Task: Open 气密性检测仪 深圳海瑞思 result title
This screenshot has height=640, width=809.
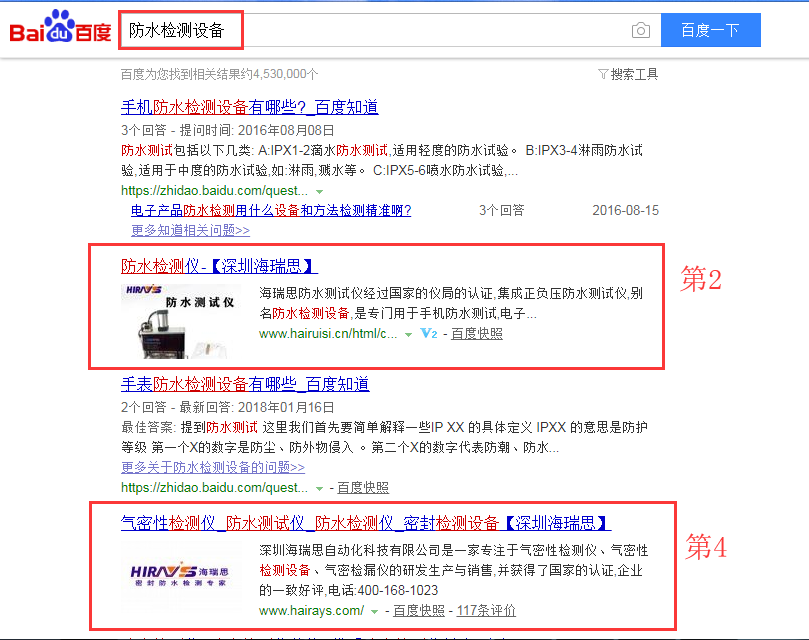Action: click(365, 523)
